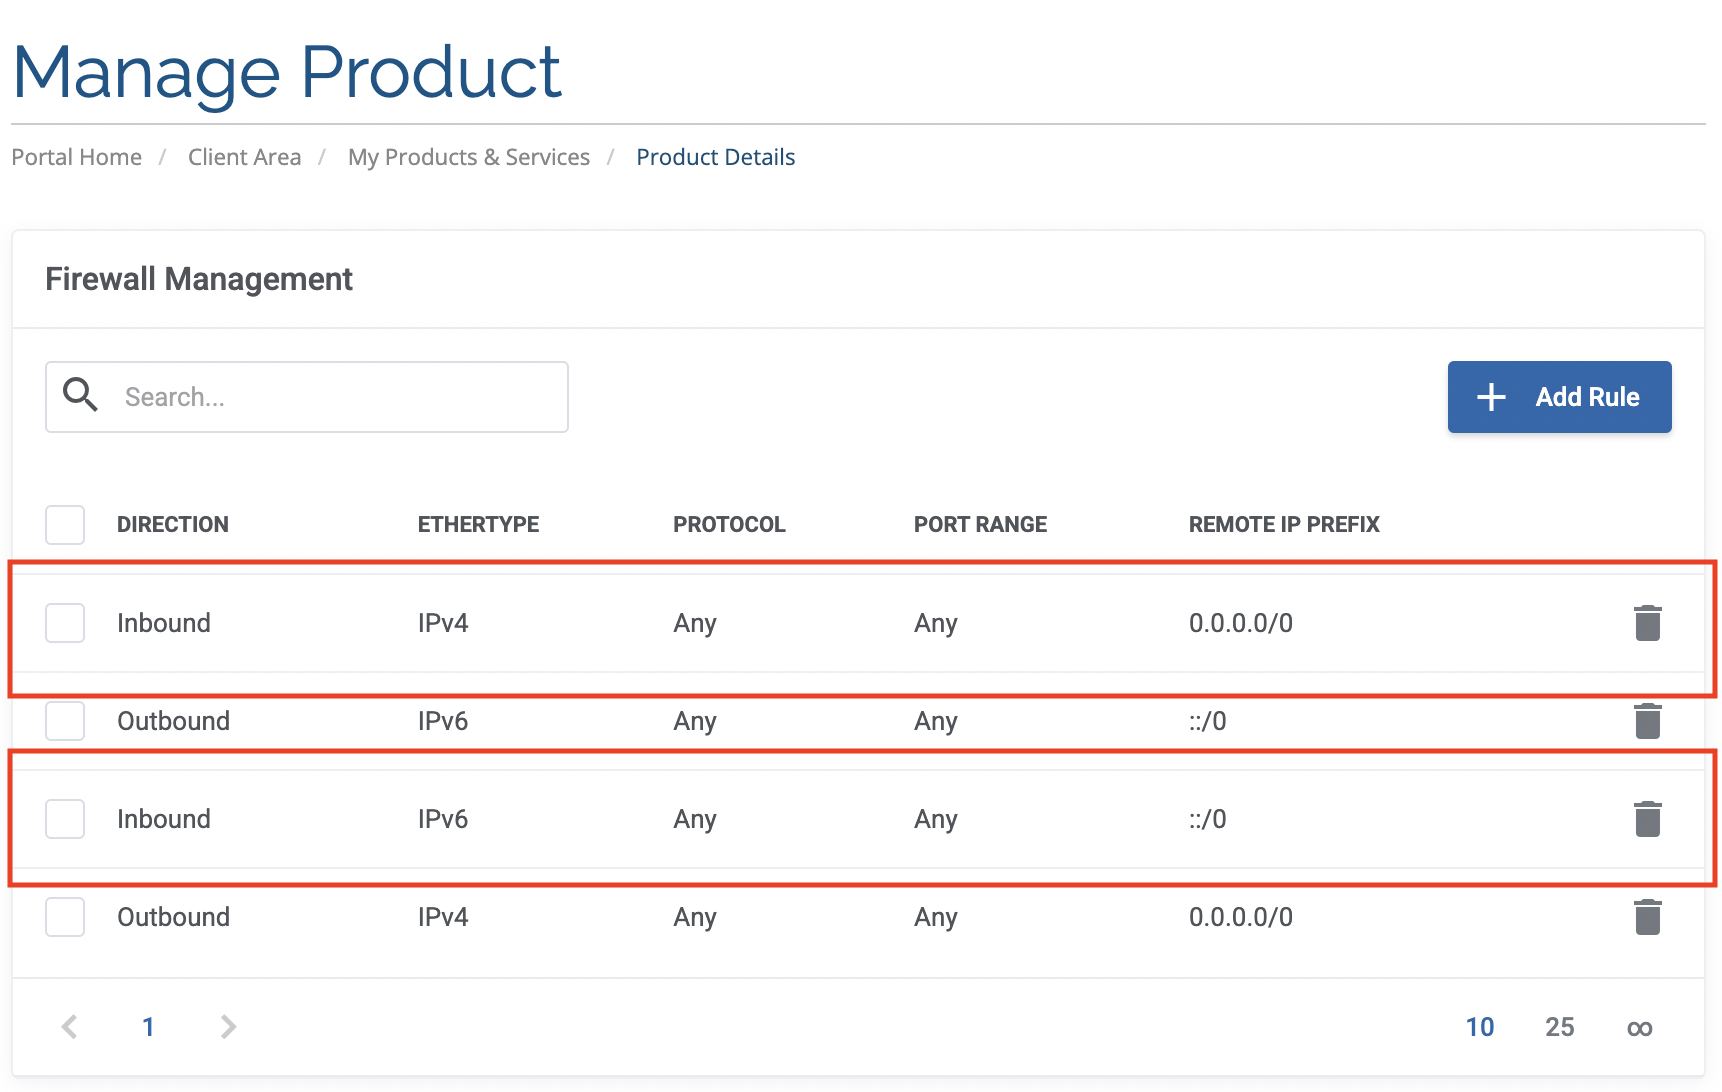Show 25 entries per page
The image size is (1722, 1092).
1559,1027
